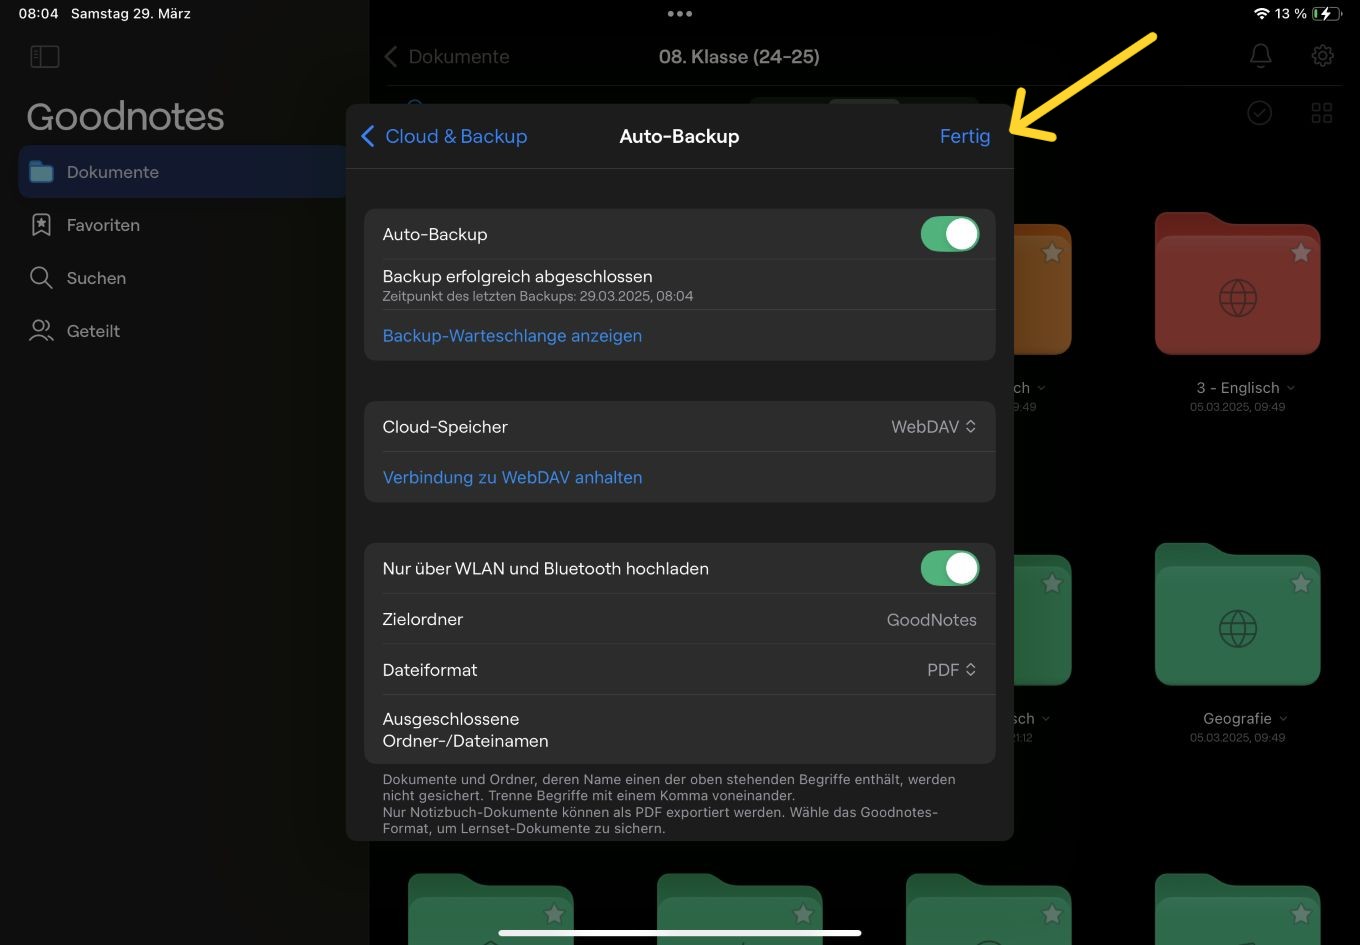Tap the three-dot multitasking menu
1360x945 pixels.
pyautogui.click(x=679, y=14)
